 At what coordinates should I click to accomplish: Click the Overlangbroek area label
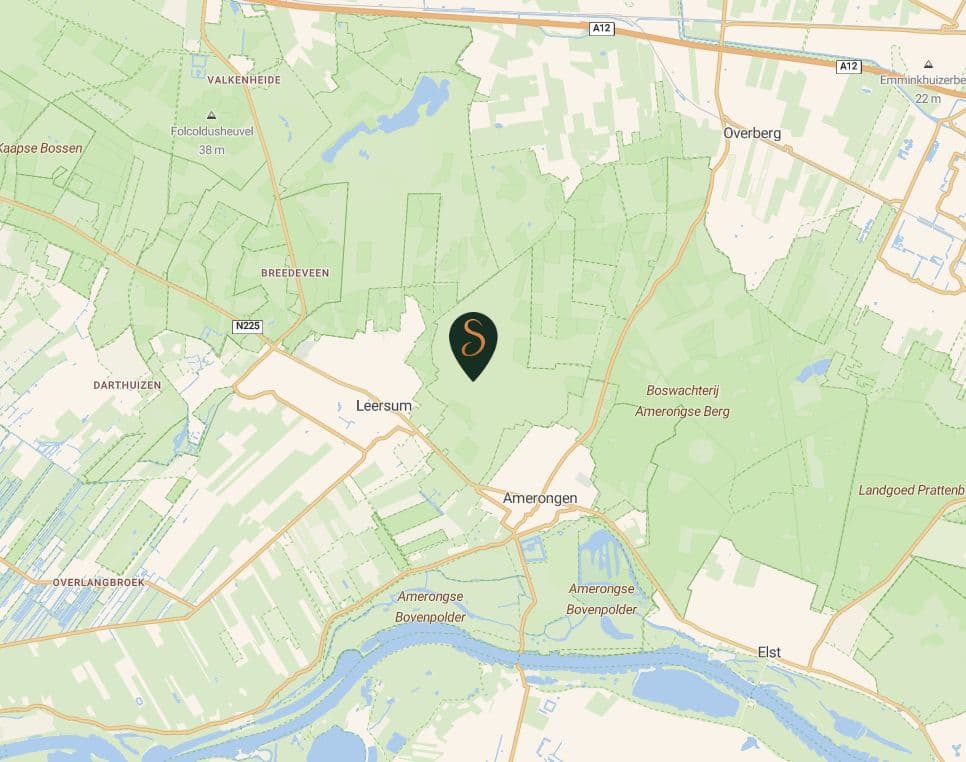coord(99,582)
